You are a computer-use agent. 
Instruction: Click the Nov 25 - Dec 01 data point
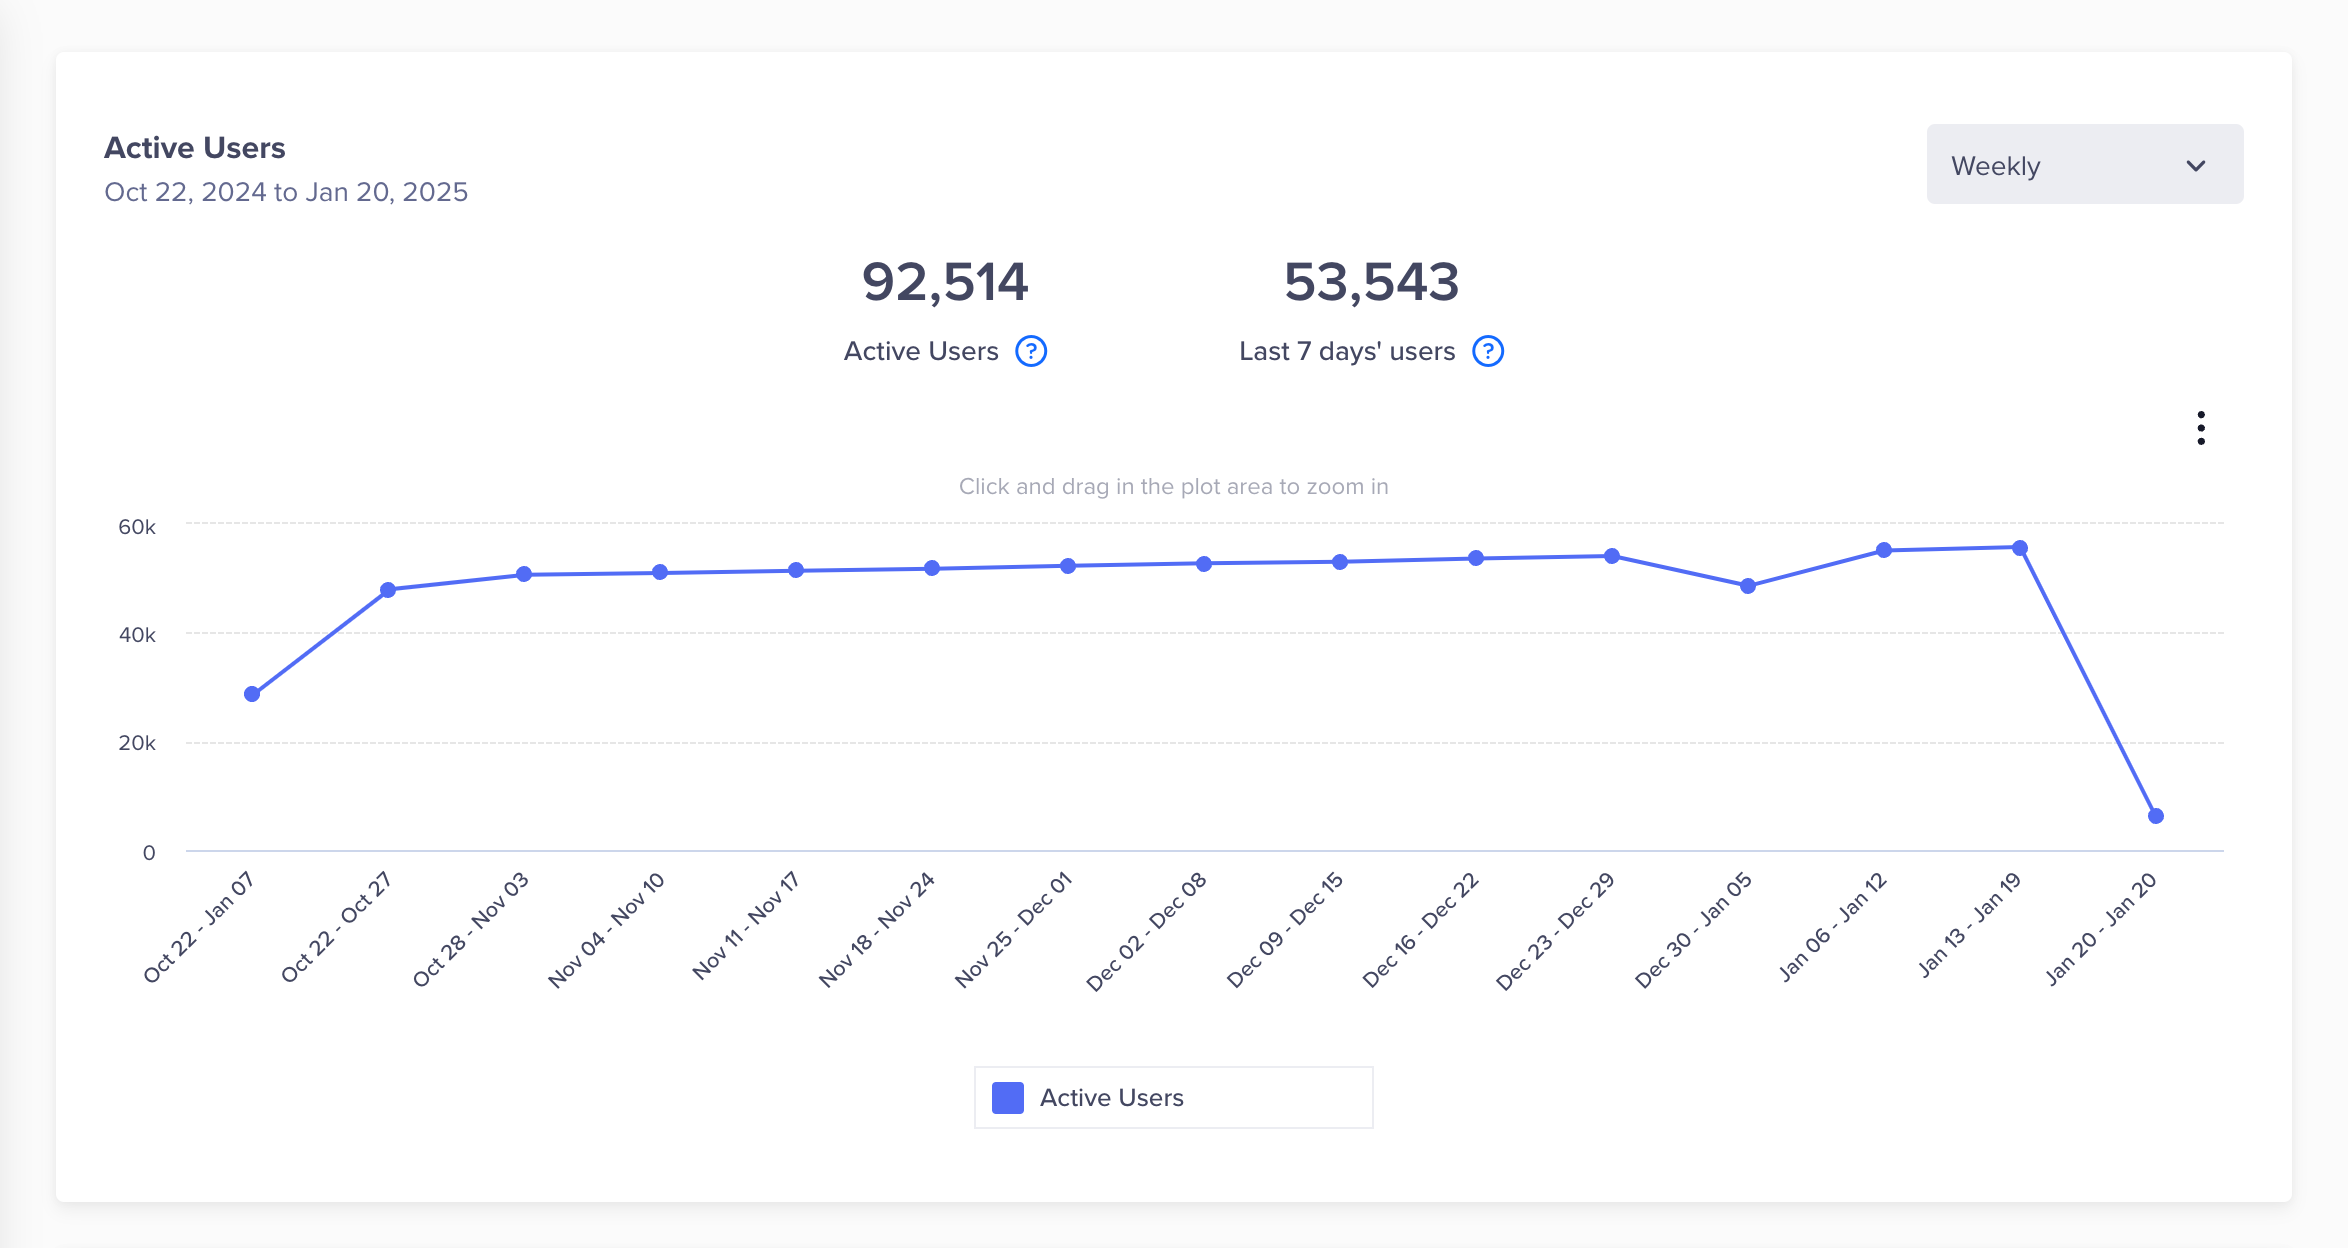click(1068, 566)
